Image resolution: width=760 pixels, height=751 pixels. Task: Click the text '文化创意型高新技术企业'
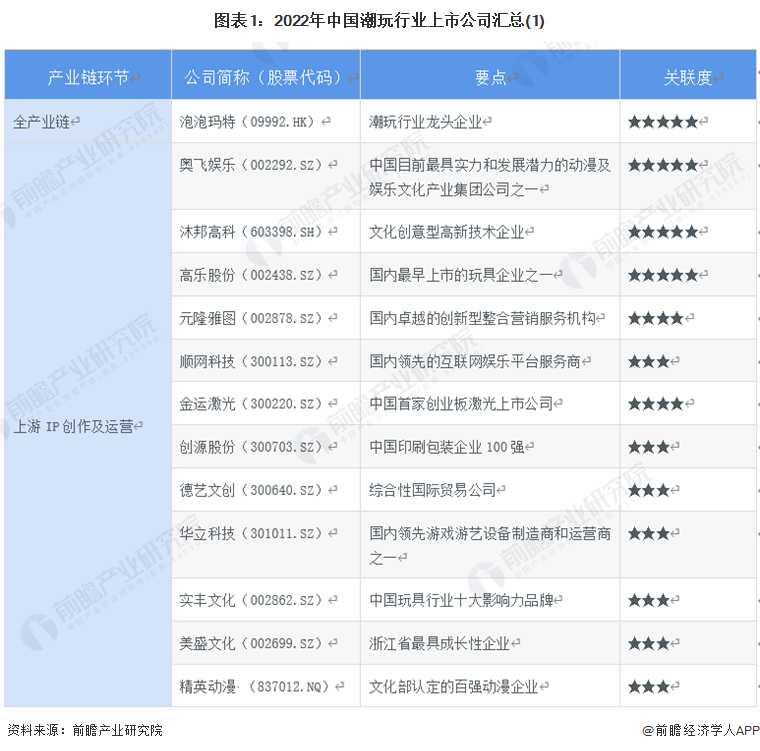tap(447, 232)
